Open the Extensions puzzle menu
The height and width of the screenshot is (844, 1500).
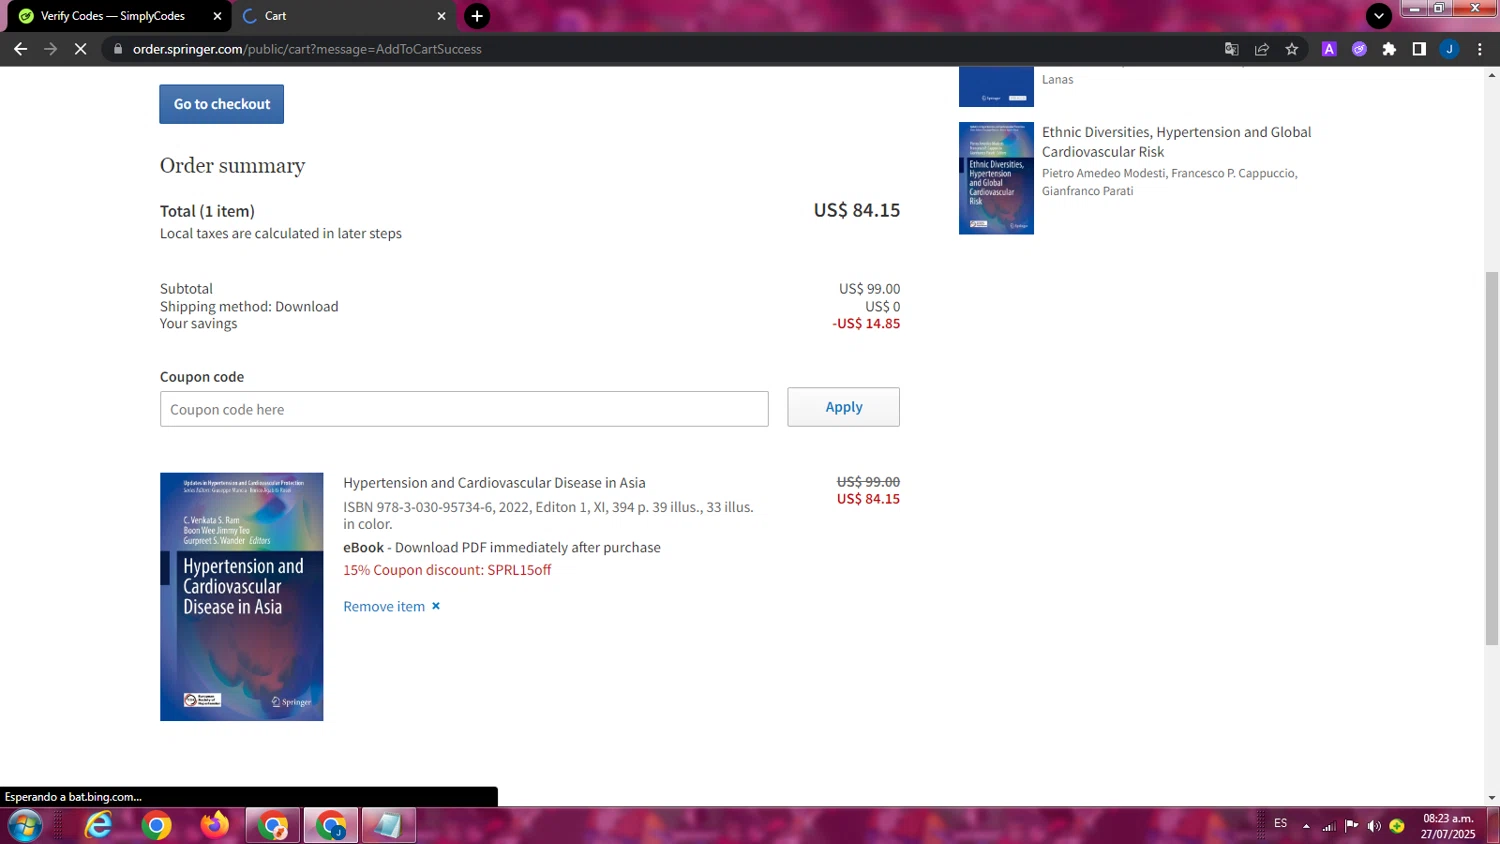[x=1389, y=49]
